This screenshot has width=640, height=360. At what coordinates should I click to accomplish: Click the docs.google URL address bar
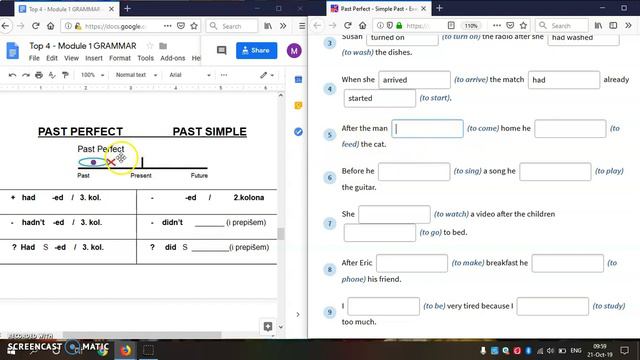116,26
